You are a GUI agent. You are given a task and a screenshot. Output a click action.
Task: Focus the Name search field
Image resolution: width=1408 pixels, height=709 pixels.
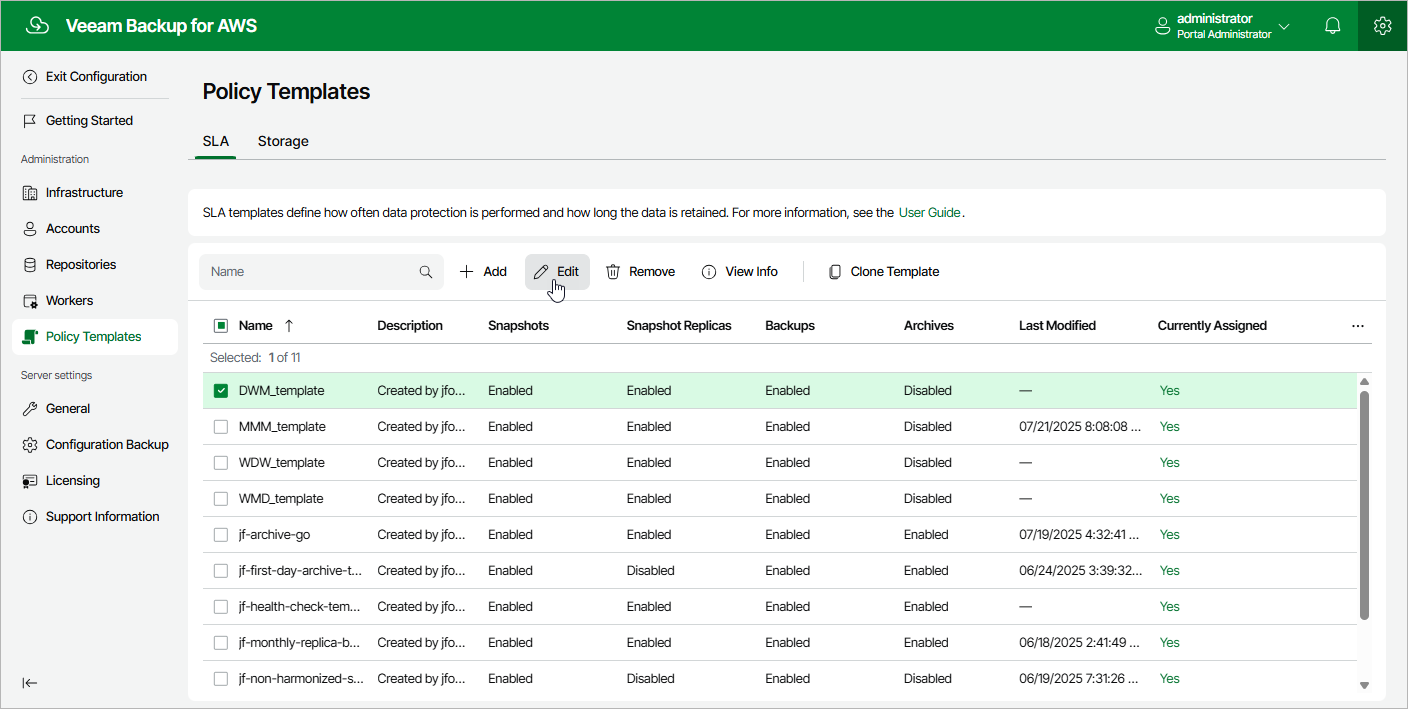[x=310, y=272]
